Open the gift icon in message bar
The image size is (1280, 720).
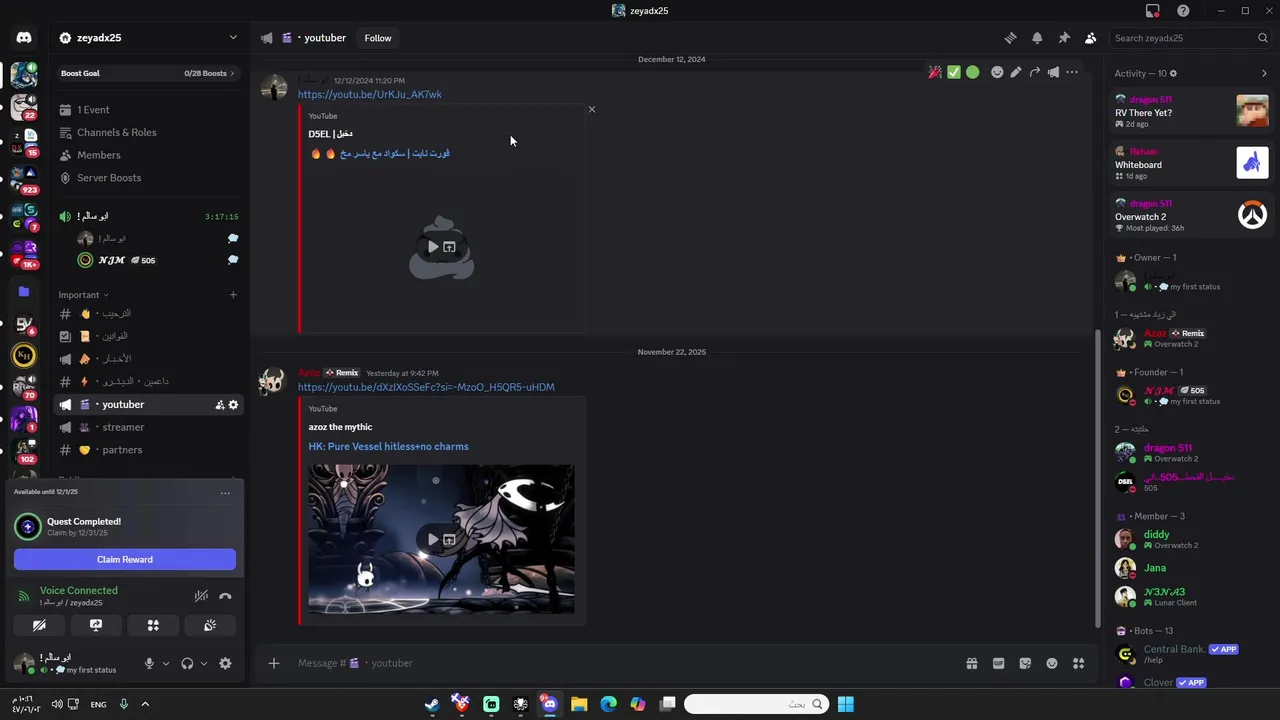tap(971, 663)
